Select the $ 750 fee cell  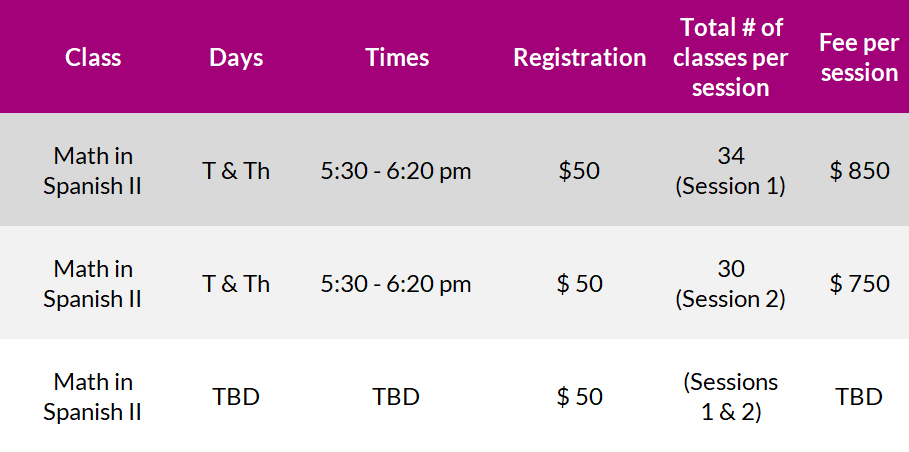(859, 284)
